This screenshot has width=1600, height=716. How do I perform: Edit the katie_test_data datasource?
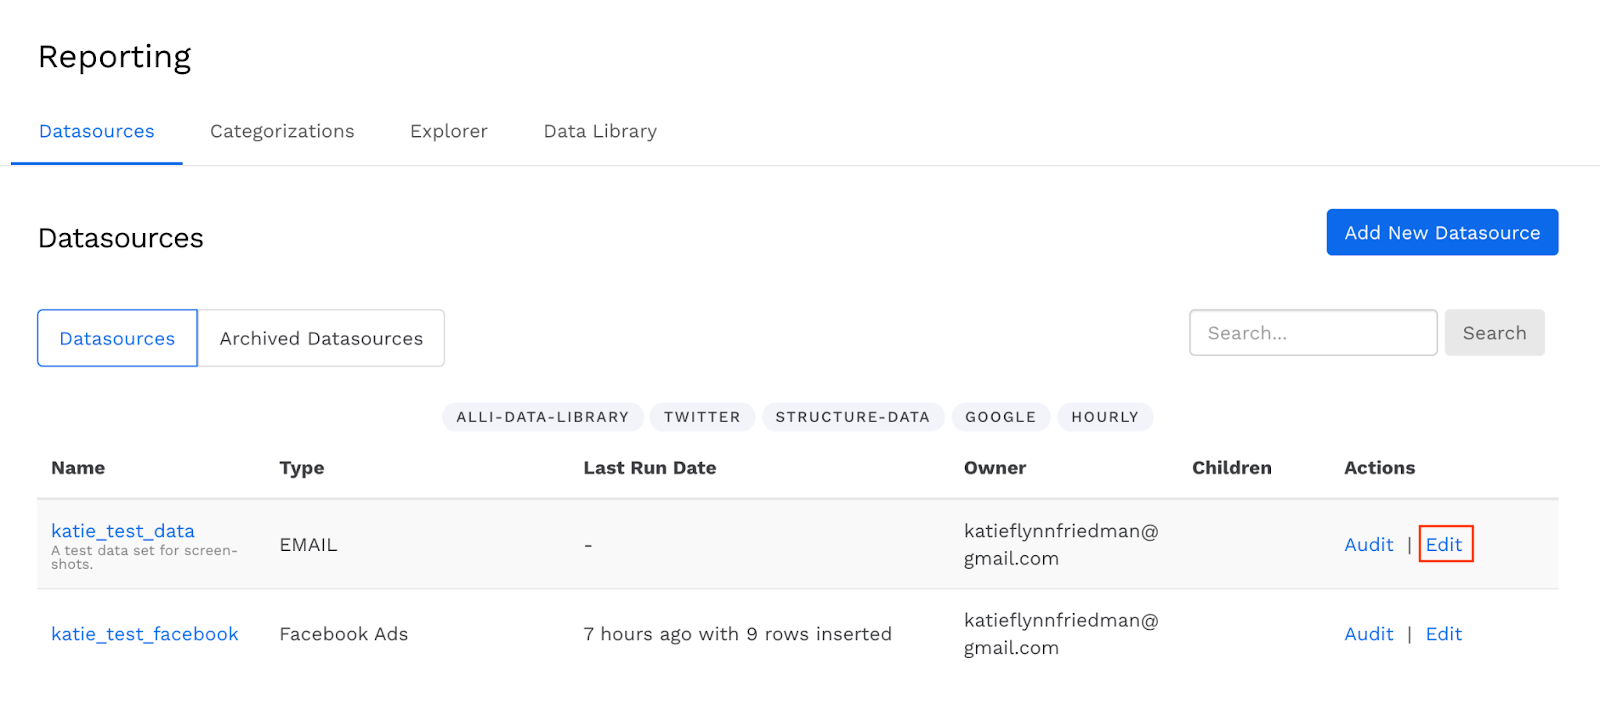pyautogui.click(x=1444, y=545)
